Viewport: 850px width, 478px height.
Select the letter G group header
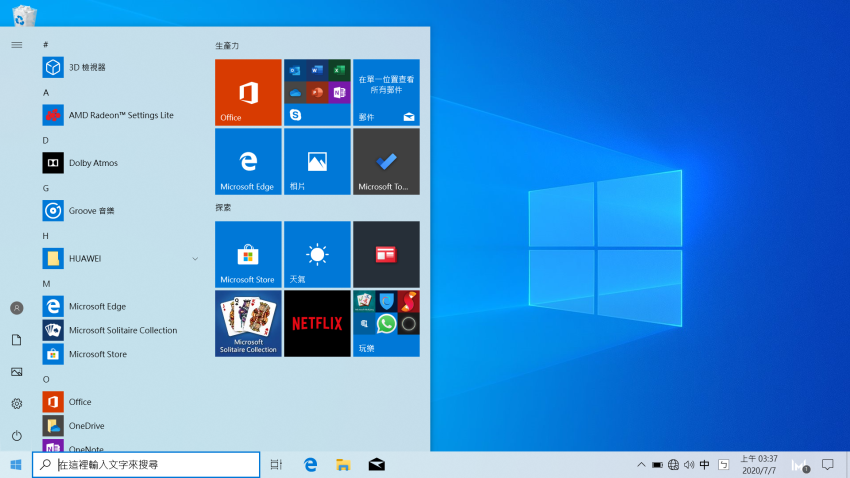pos(46,188)
